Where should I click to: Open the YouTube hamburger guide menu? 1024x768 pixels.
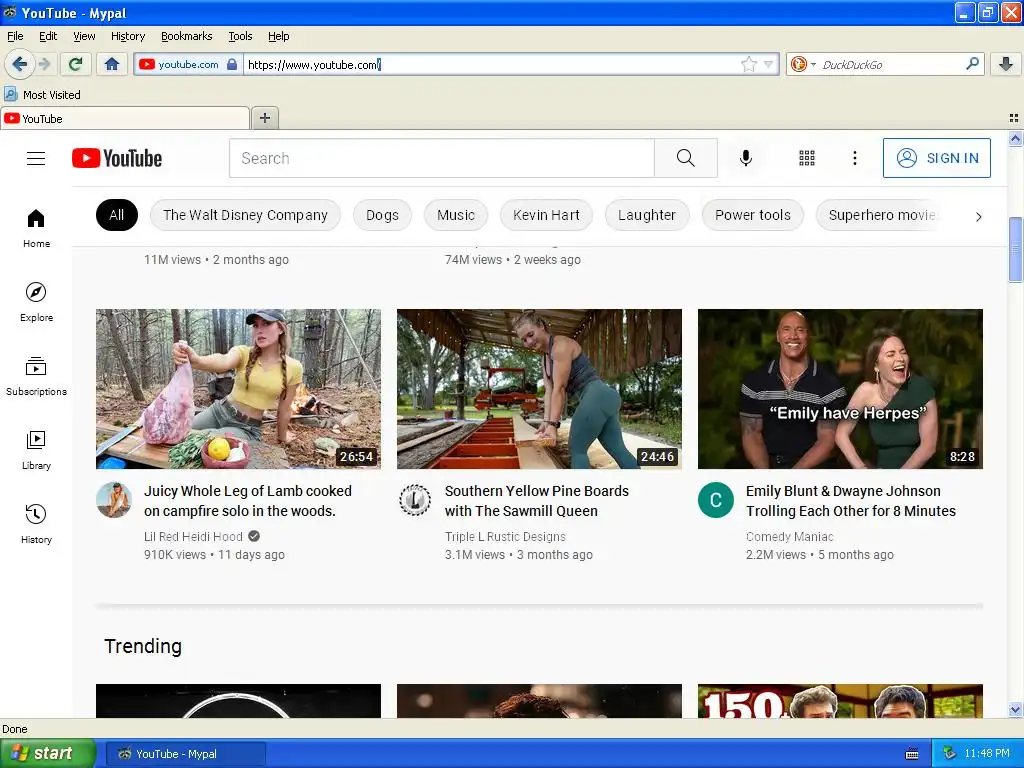[36, 159]
